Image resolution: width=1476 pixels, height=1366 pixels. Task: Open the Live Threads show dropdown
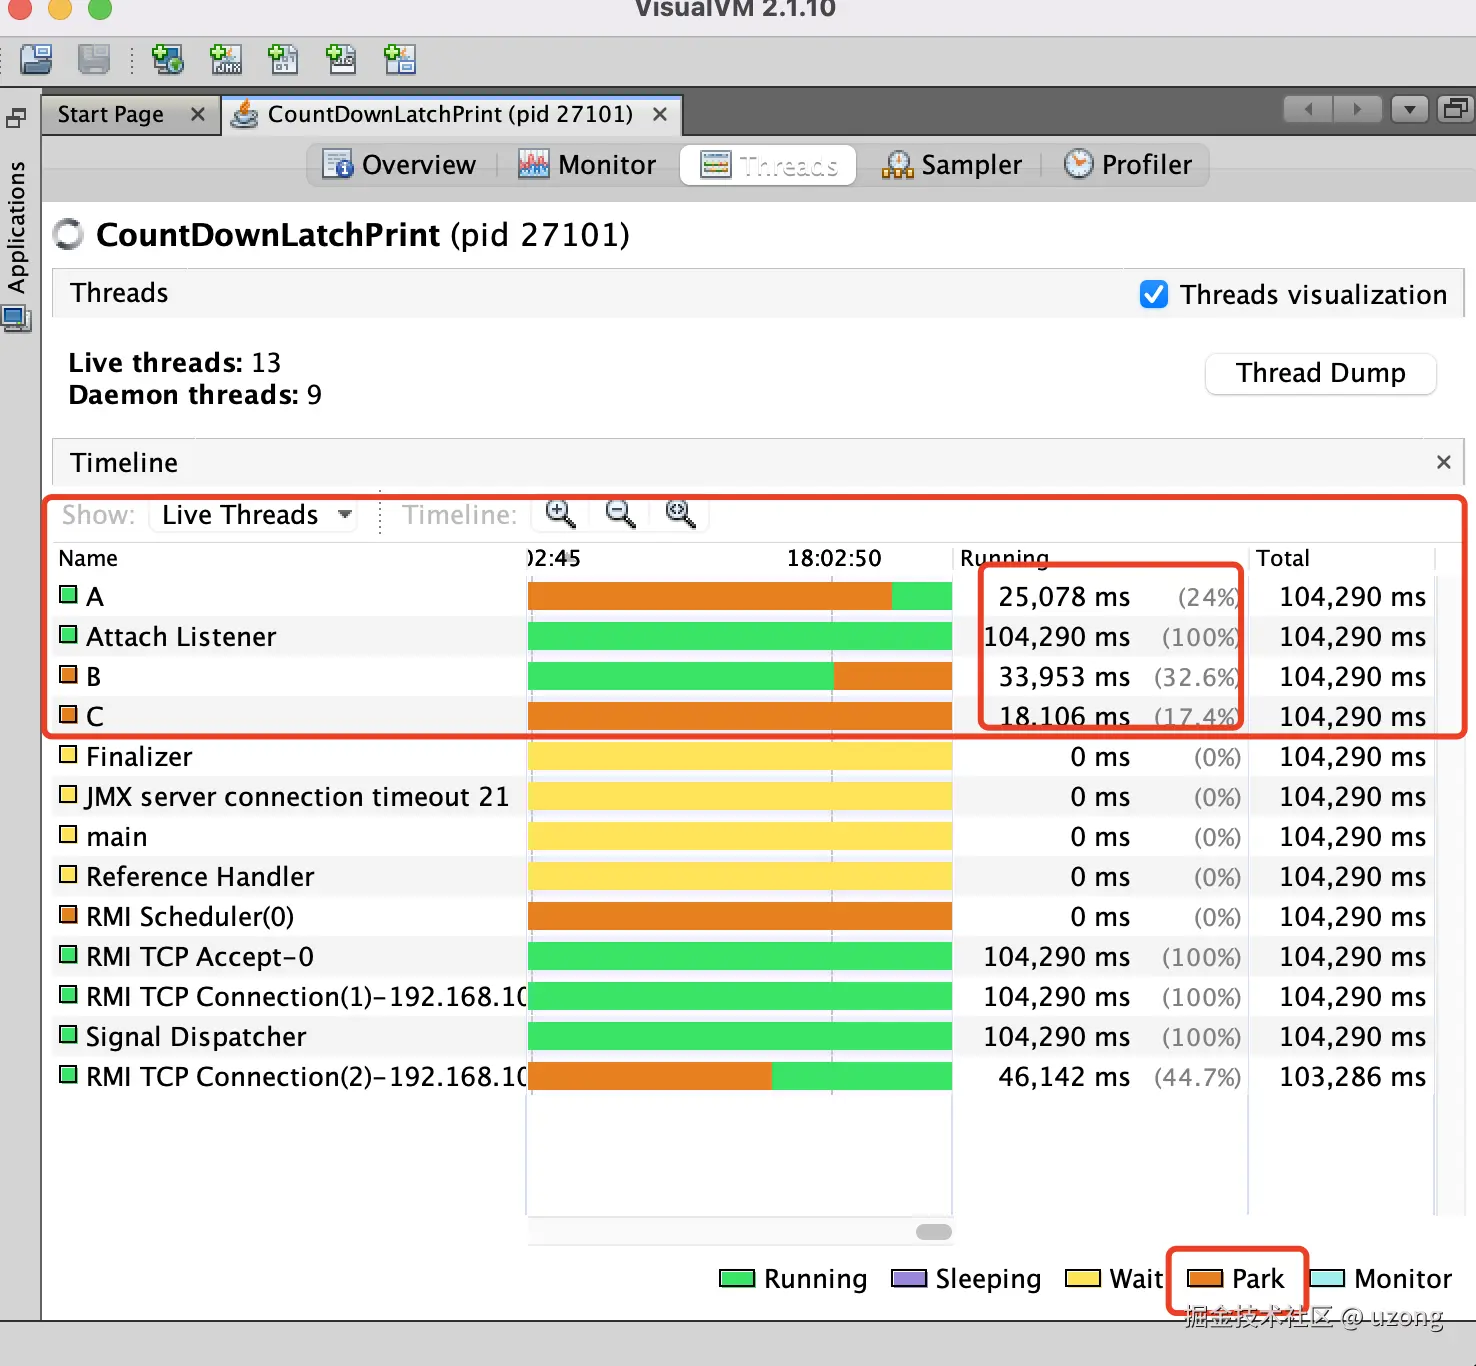[255, 515]
